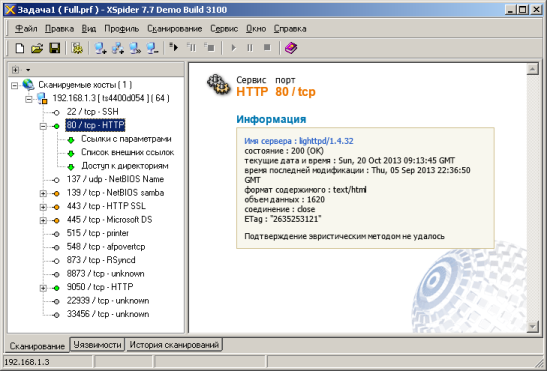Open the Окно menu

coord(256,29)
